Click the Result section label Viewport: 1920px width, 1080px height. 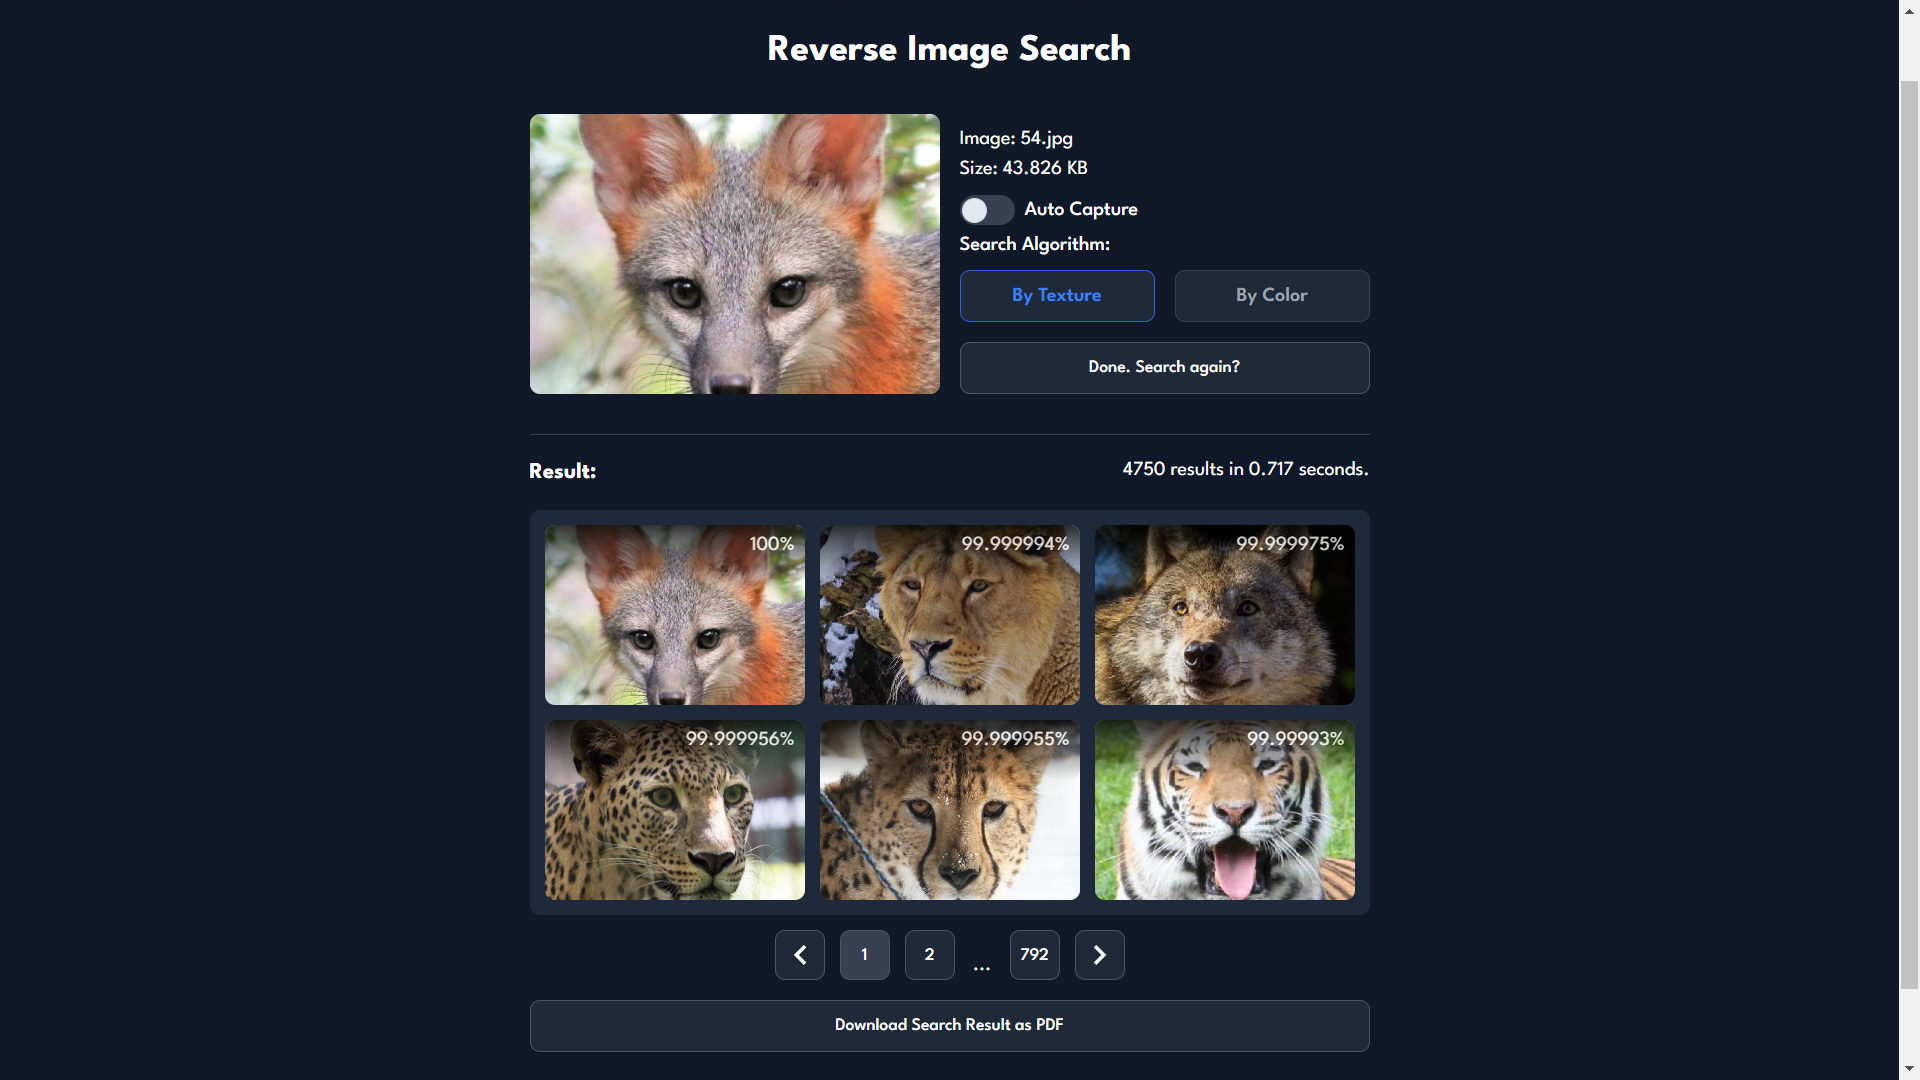[563, 471]
